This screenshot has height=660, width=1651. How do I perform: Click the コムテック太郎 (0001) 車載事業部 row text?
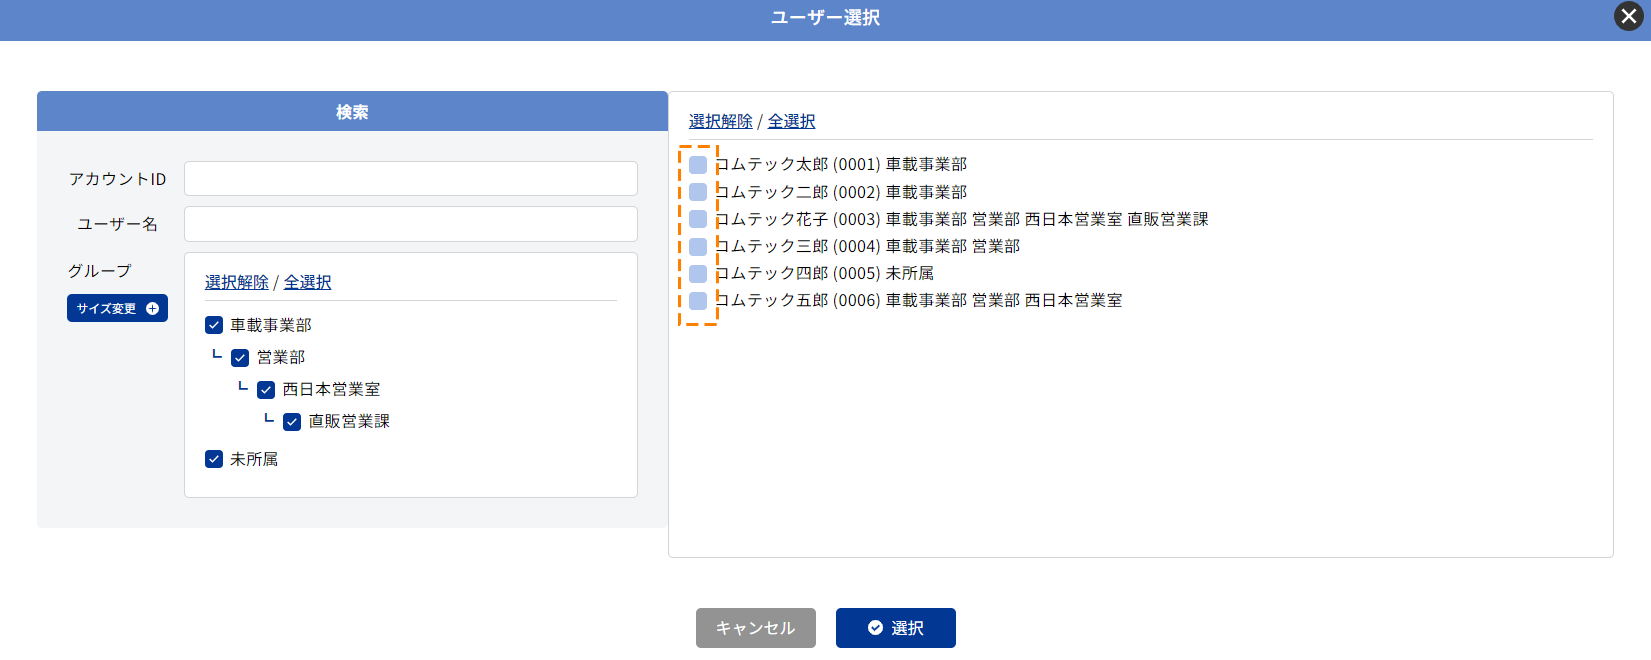(x=841, y=164)
